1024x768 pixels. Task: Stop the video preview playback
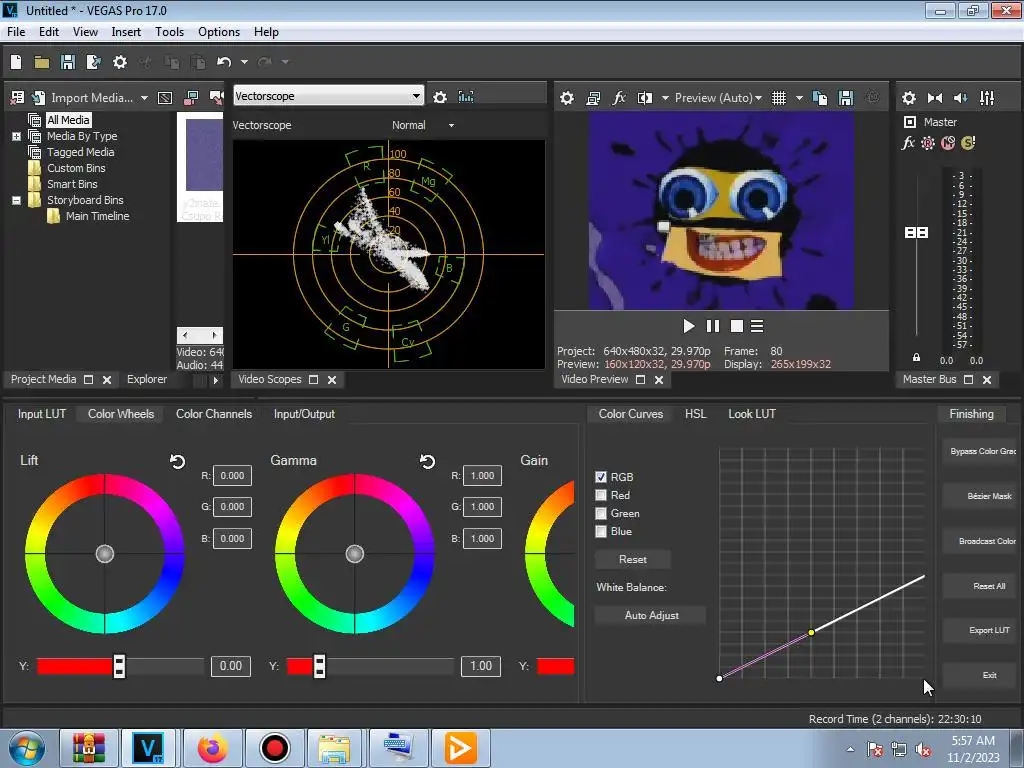[x=737, y=326]
